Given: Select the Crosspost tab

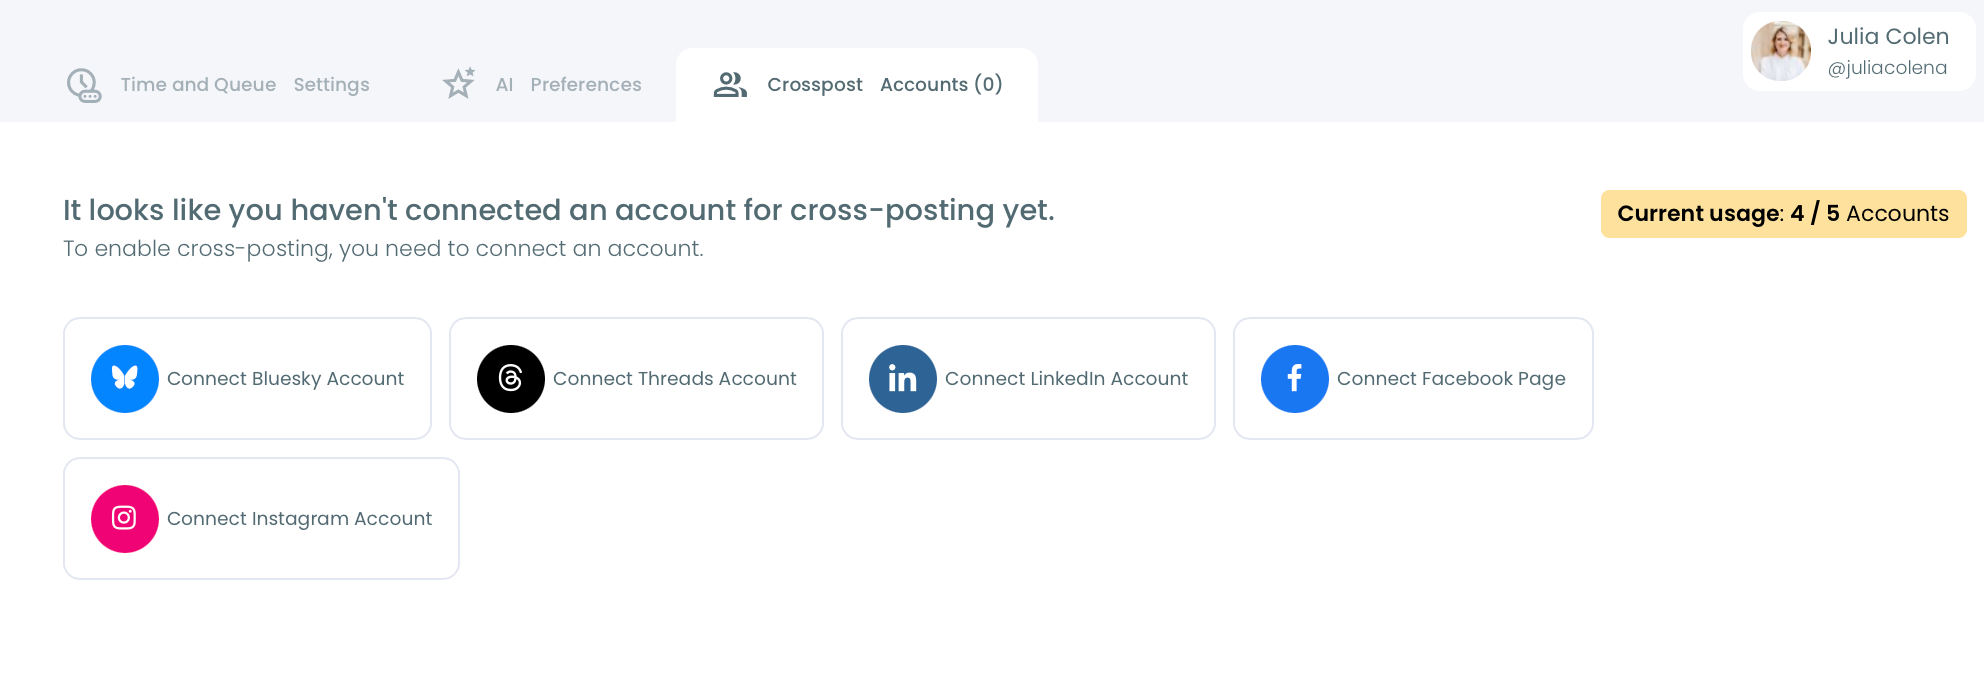Looking at the screenshot, I should pyautogui.click(x=813, y=84).
